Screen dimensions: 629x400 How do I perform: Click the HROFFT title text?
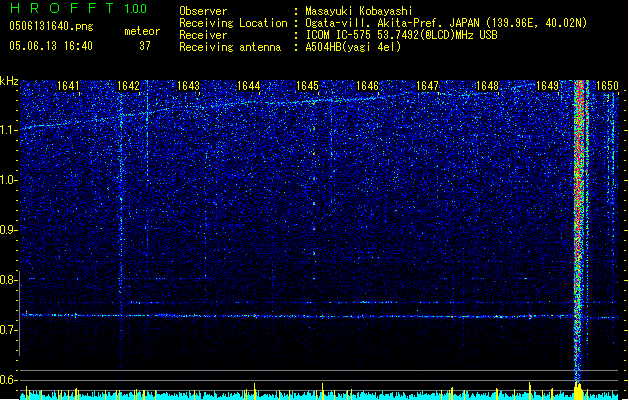point(61,8)
